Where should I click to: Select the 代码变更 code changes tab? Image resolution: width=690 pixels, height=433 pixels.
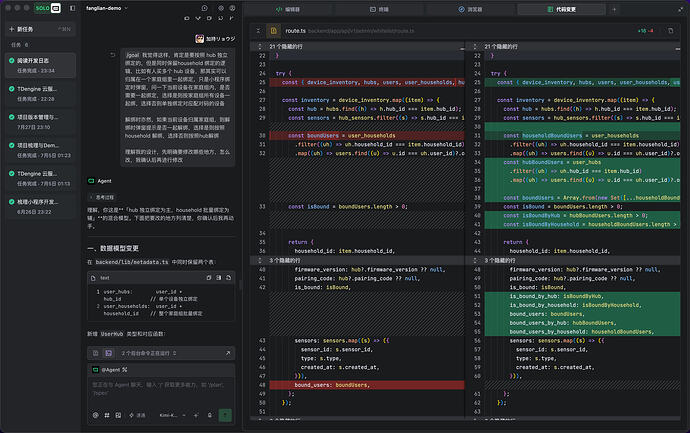tap(562, 9)
